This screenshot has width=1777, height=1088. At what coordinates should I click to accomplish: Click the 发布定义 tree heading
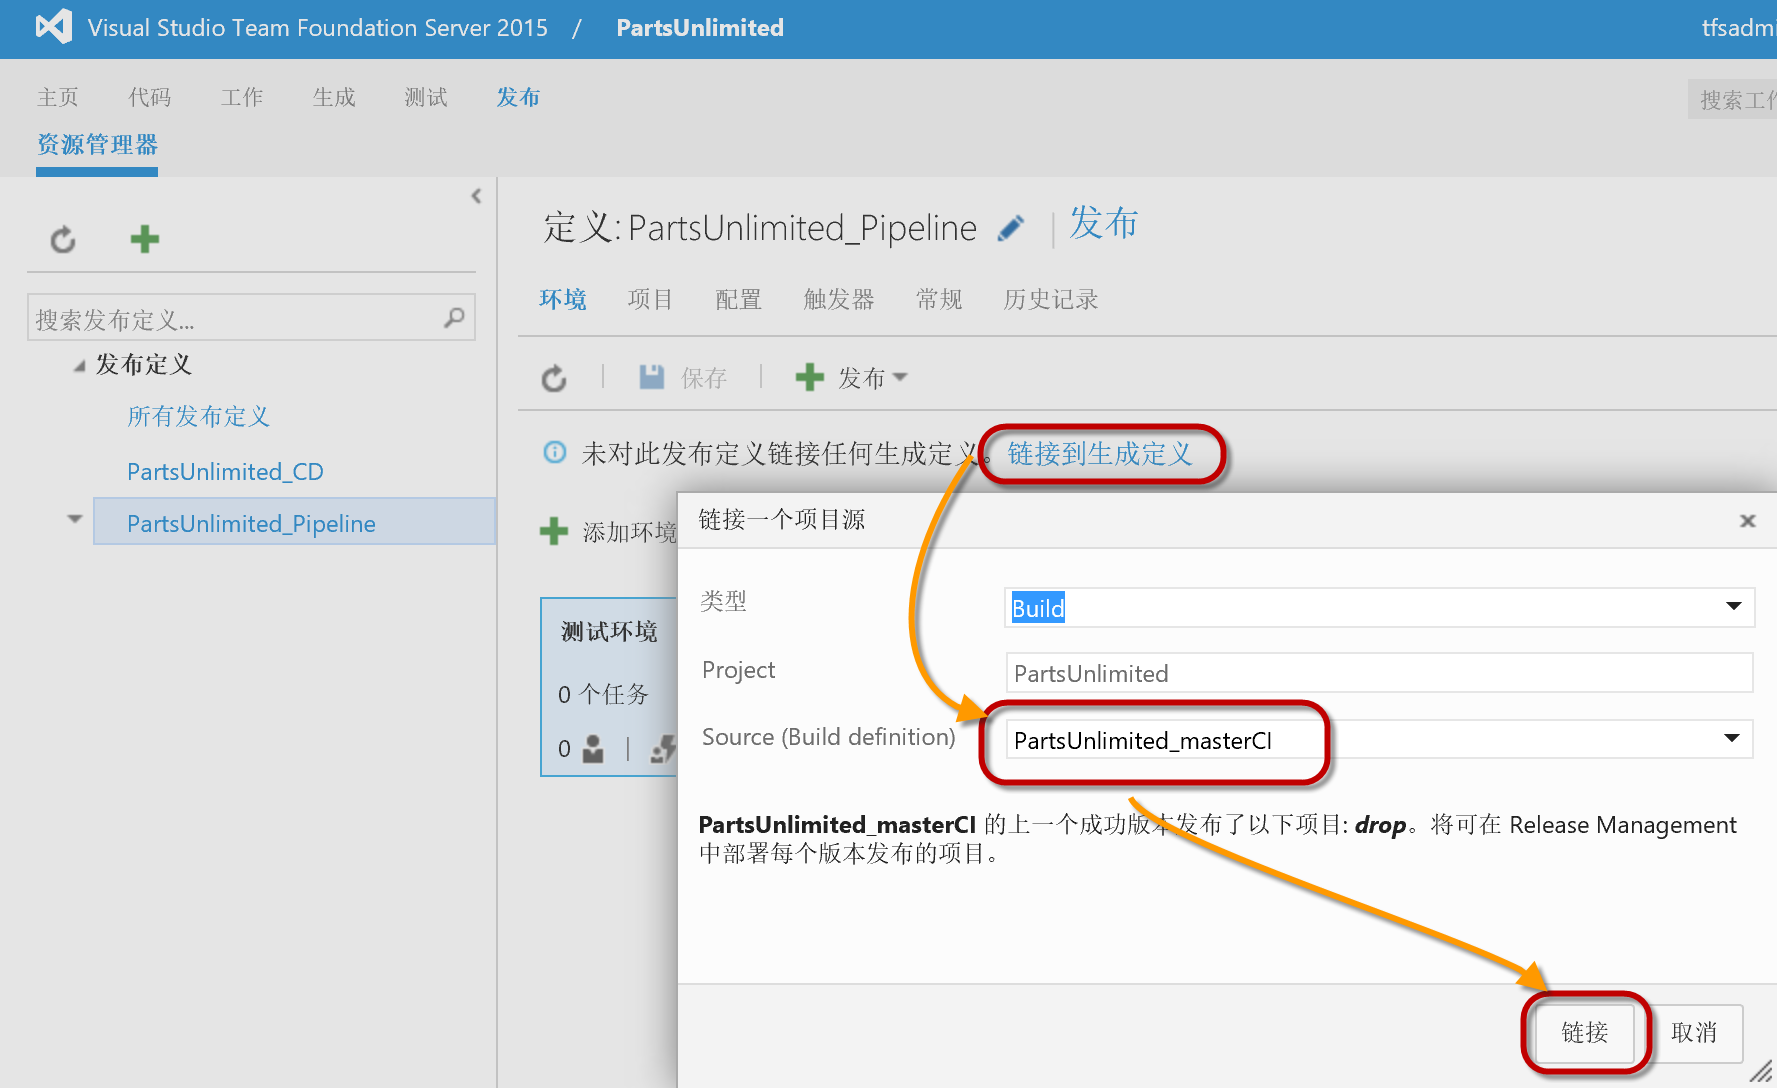click(x=144, y=364)
